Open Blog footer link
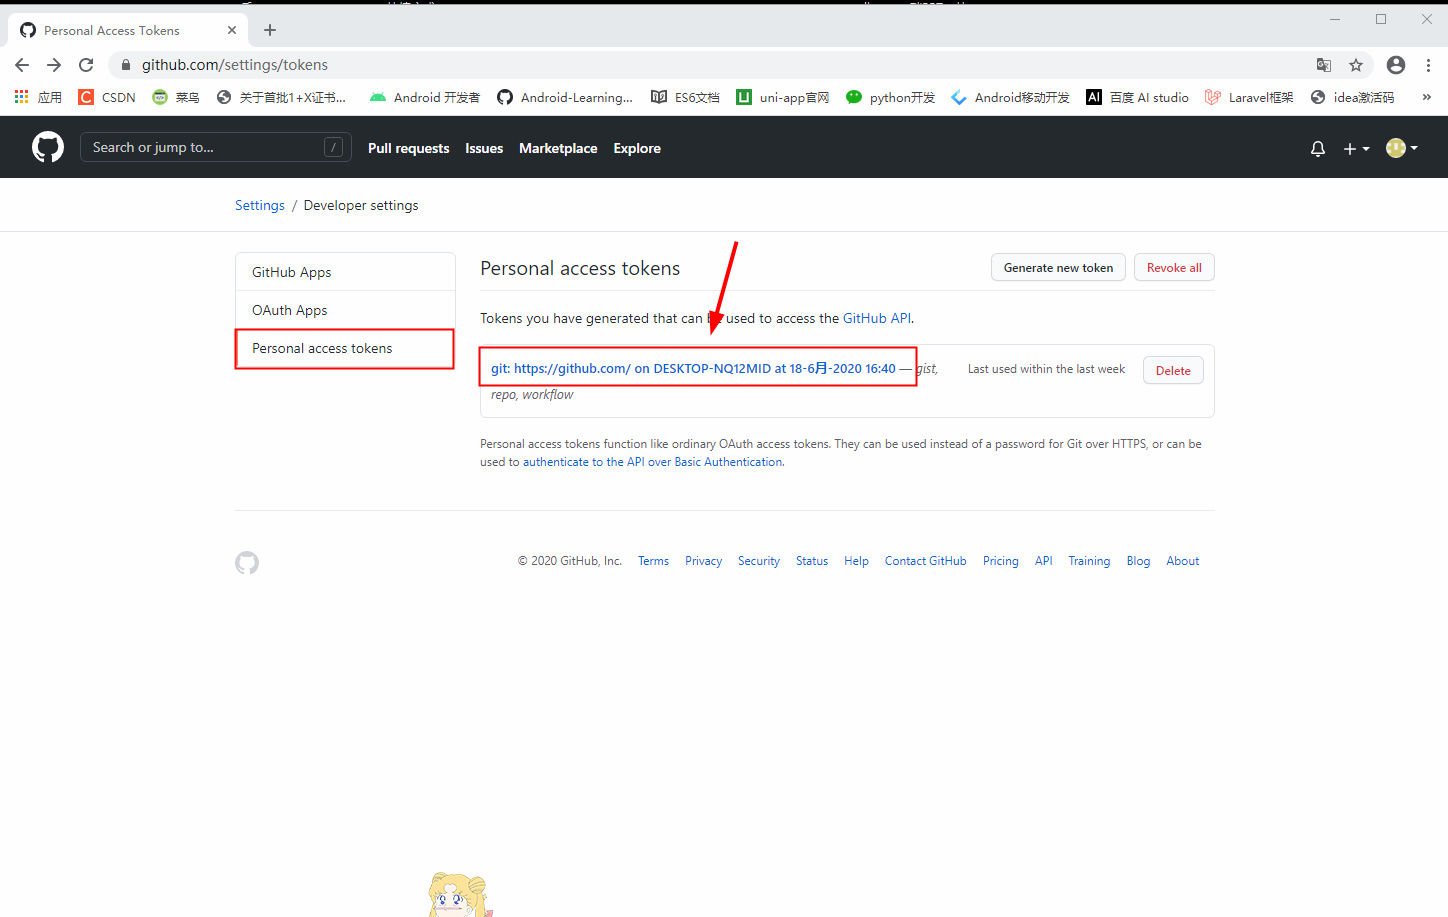The height and width of the screenshot is (917, 1448). [x=1138, y=561]
